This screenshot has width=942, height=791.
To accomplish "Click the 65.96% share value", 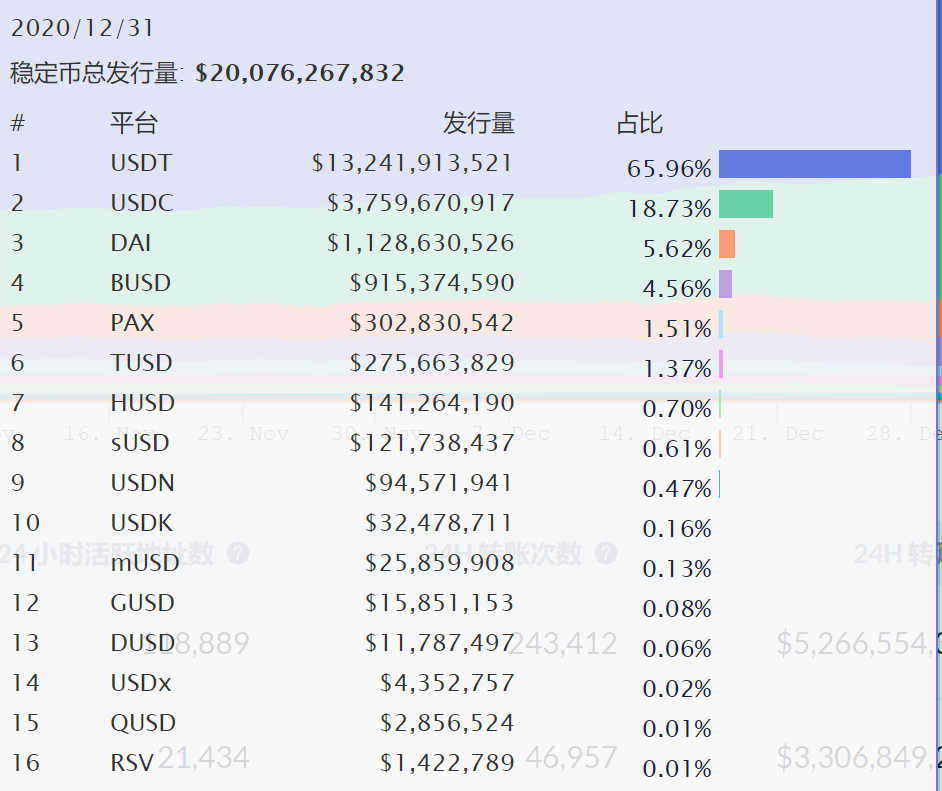I will pyautogui.click(x=669, y=168).
